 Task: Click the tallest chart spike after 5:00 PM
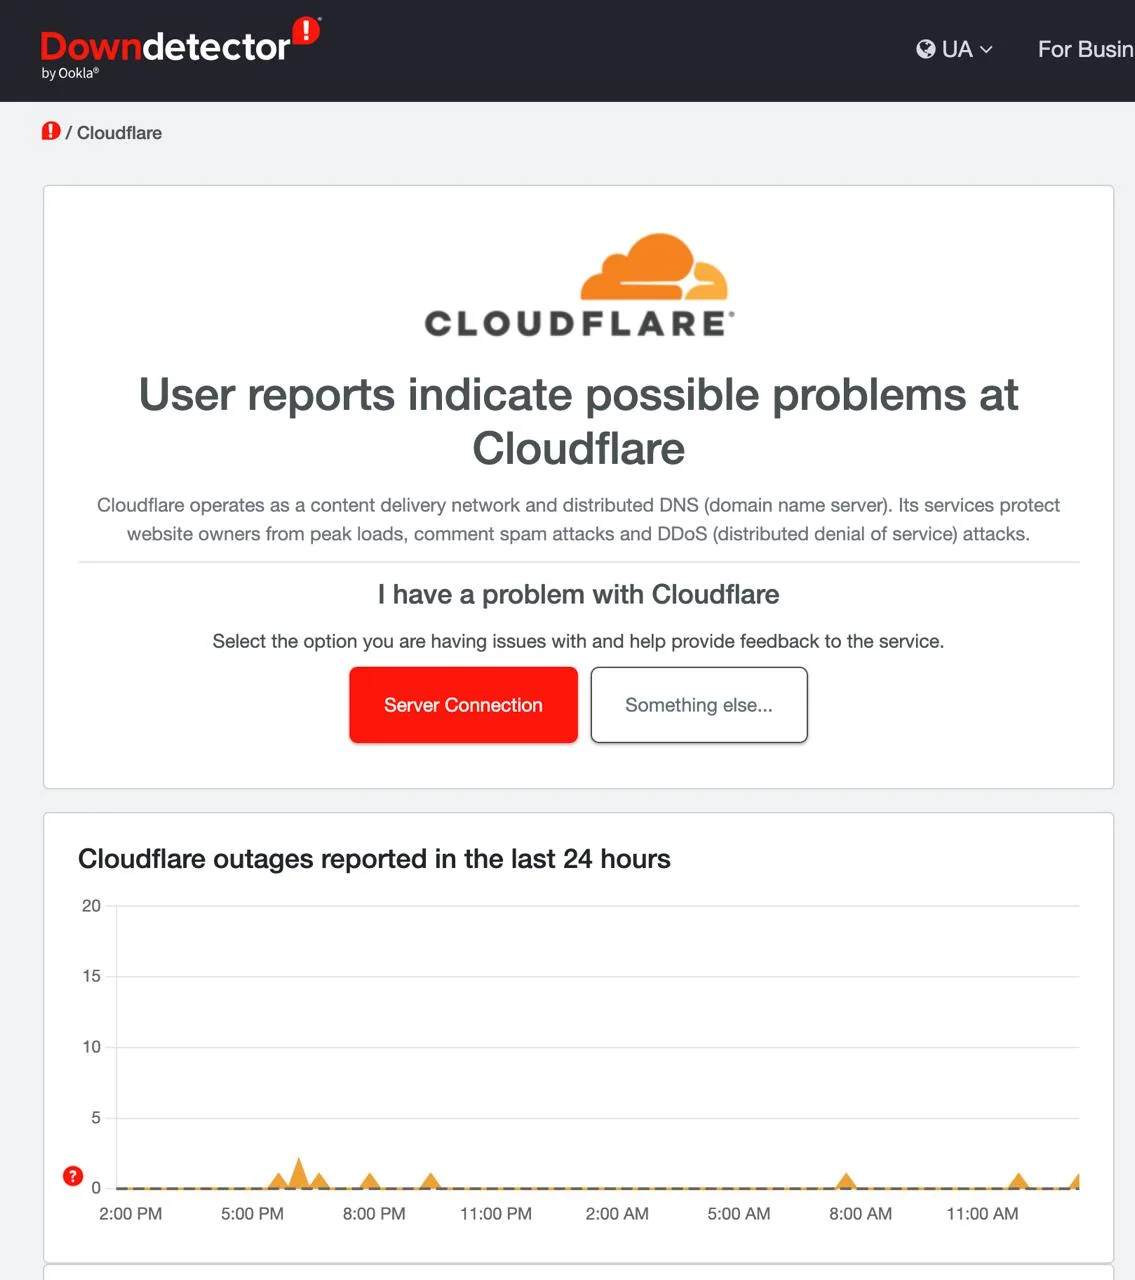coord(298,1174)
